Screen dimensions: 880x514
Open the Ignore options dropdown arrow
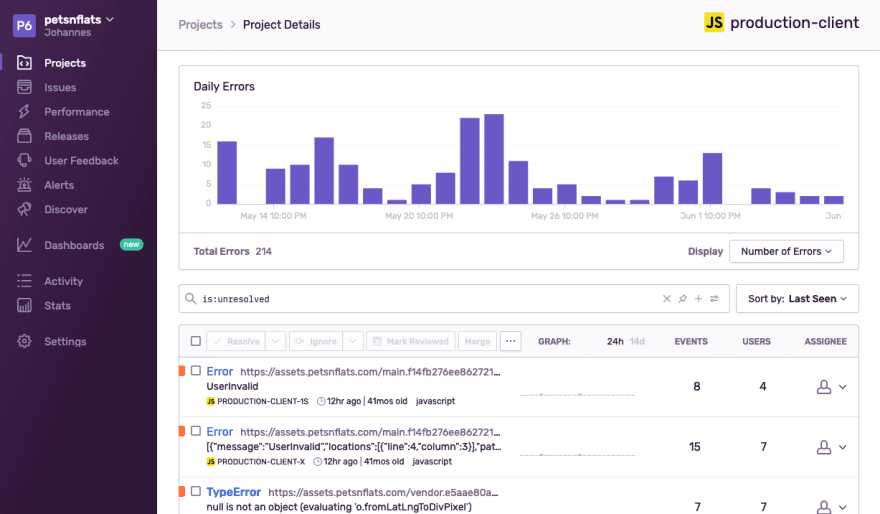click(x=353, y=341)
